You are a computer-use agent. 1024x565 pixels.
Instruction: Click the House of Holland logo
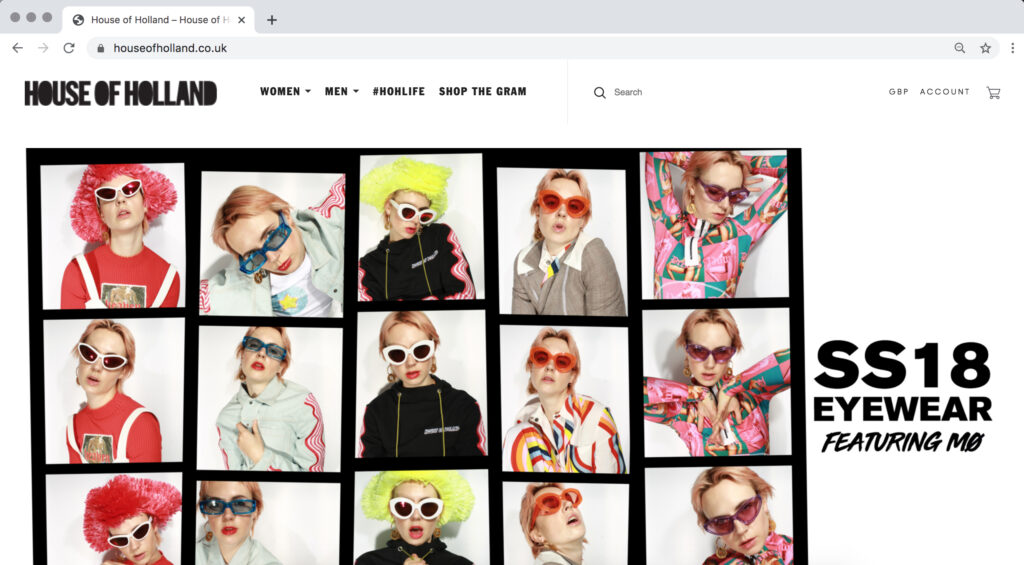[x=121, y=93]
